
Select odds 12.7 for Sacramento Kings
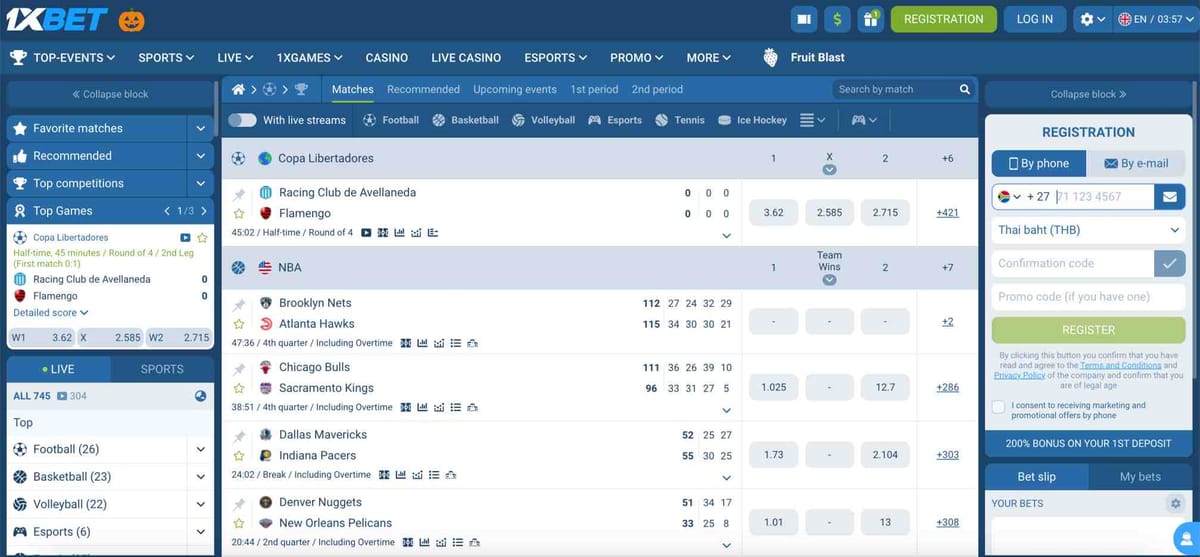coord(885,387)
